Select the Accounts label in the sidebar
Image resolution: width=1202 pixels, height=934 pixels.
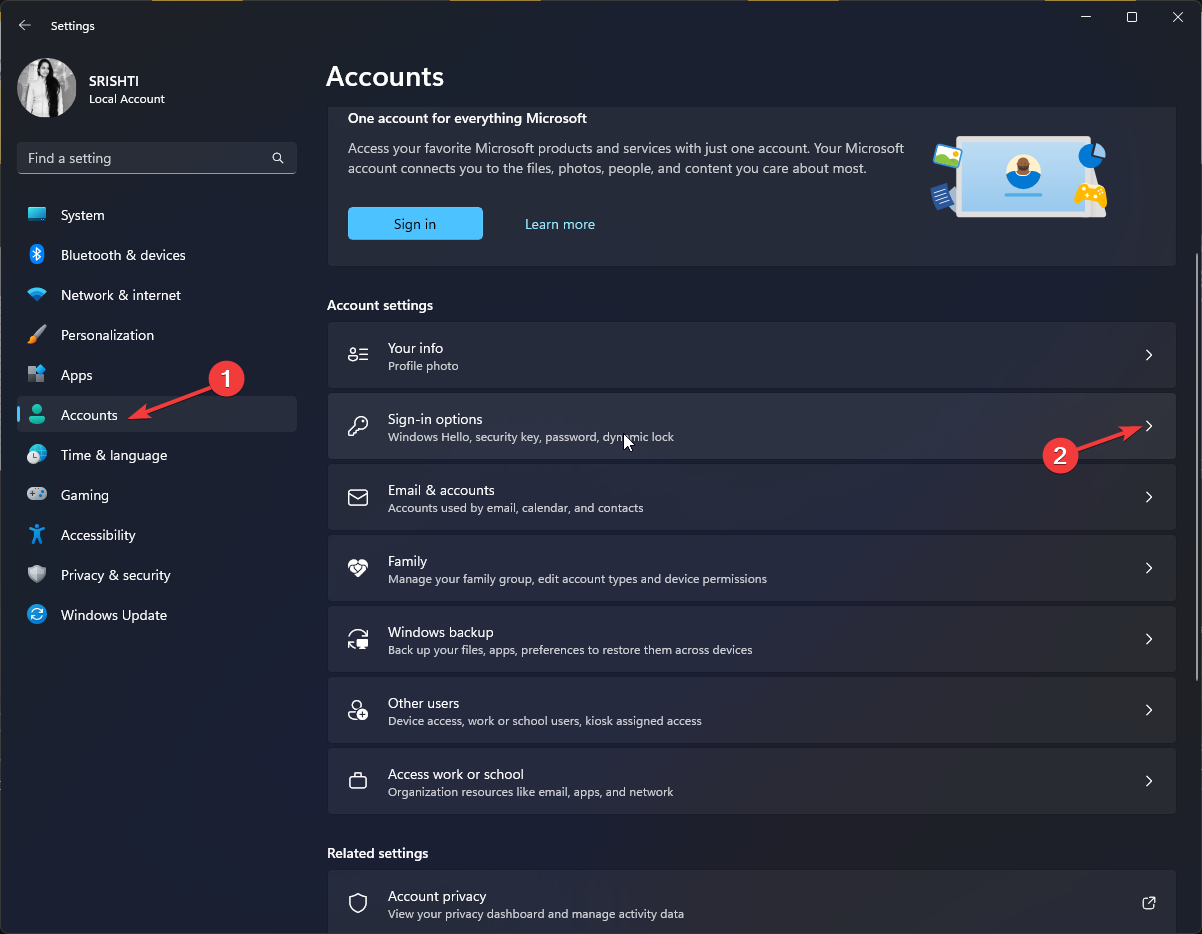(89, 415)
